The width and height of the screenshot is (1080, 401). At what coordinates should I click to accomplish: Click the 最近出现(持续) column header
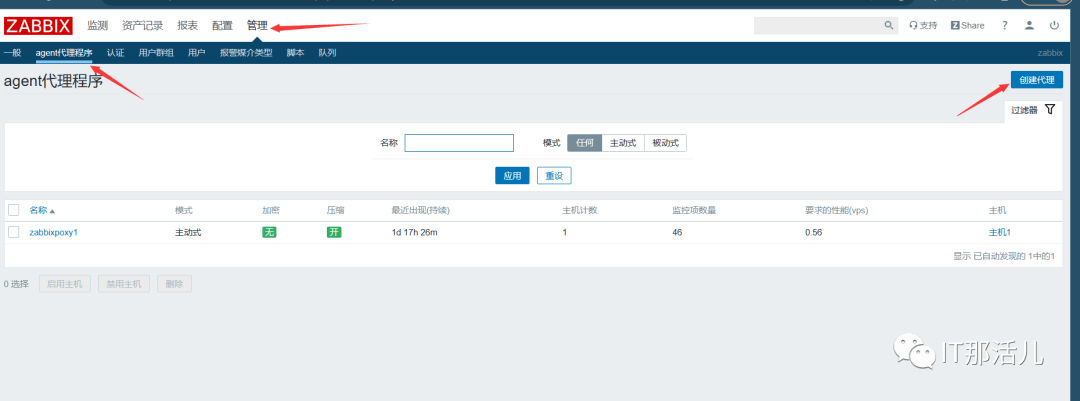tap(421, 210)
